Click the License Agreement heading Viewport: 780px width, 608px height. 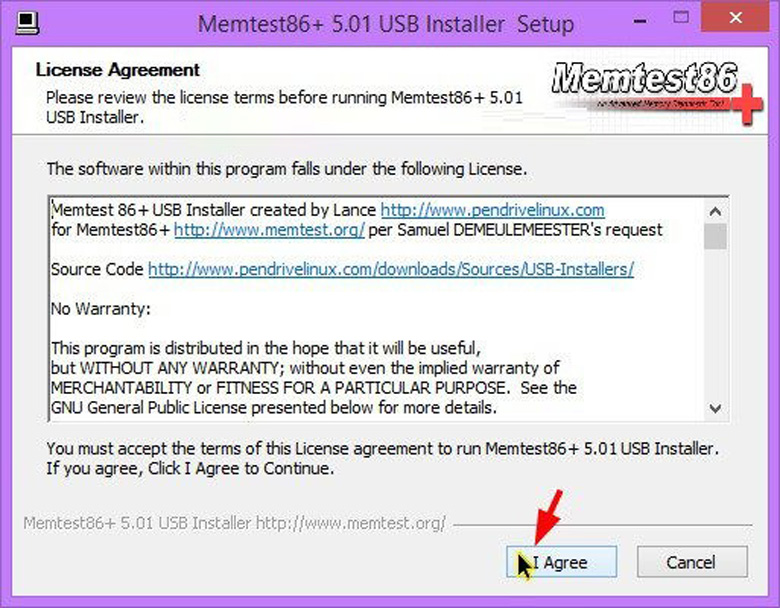117,70
